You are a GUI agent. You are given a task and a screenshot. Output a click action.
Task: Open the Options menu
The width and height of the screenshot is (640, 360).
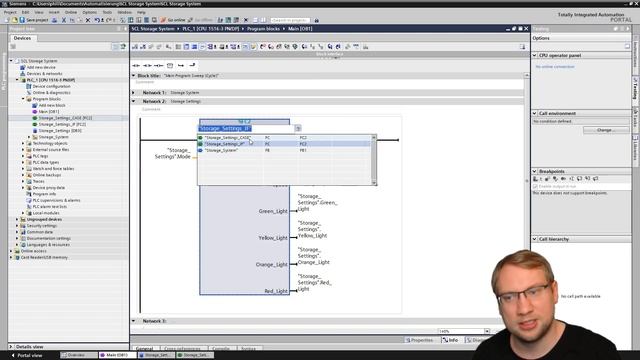[x=90, y=12]
